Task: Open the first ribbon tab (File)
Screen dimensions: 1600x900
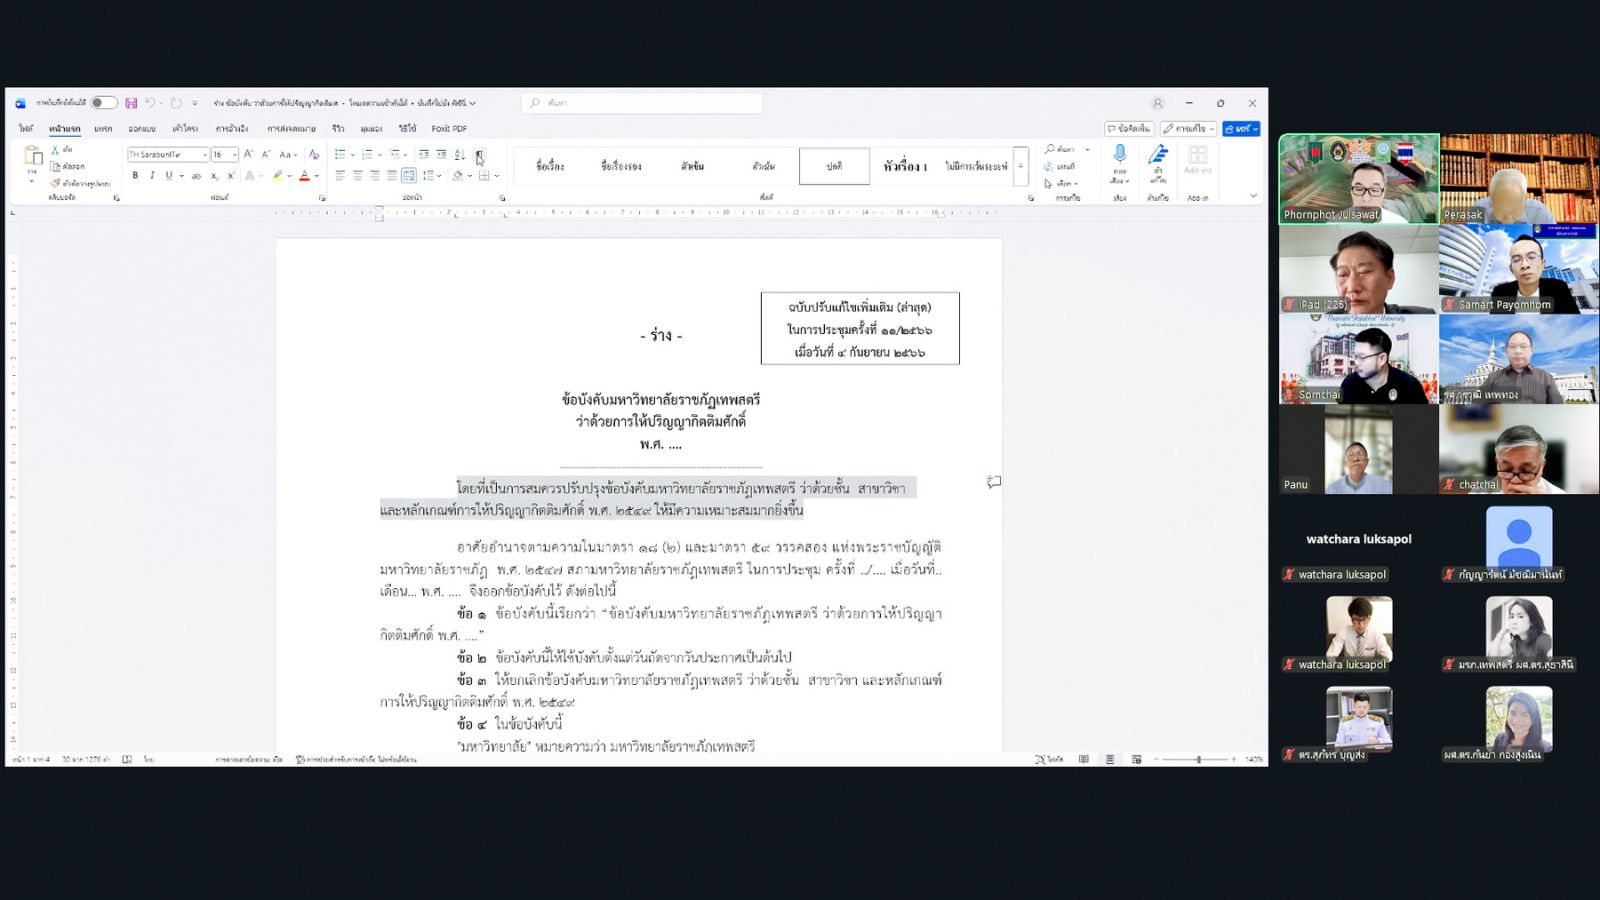Action: tap(26, 129)
